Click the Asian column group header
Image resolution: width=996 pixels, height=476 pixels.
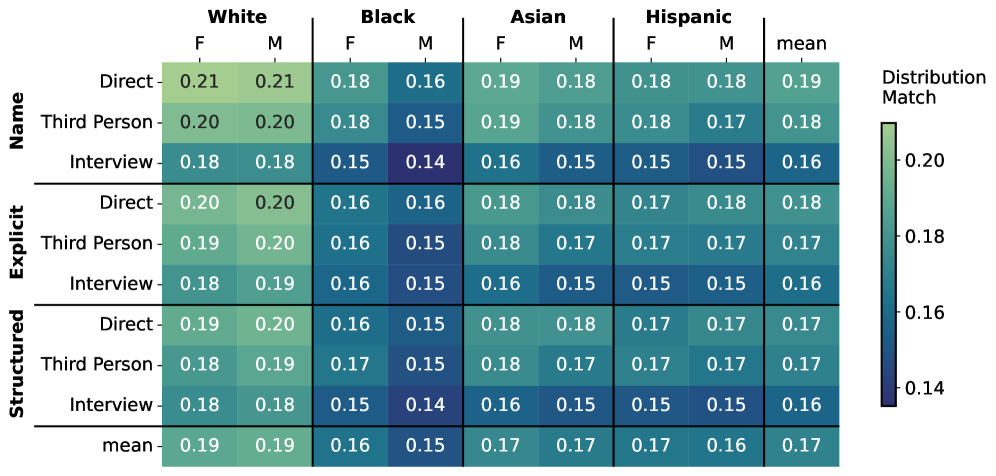coord(538,17)
